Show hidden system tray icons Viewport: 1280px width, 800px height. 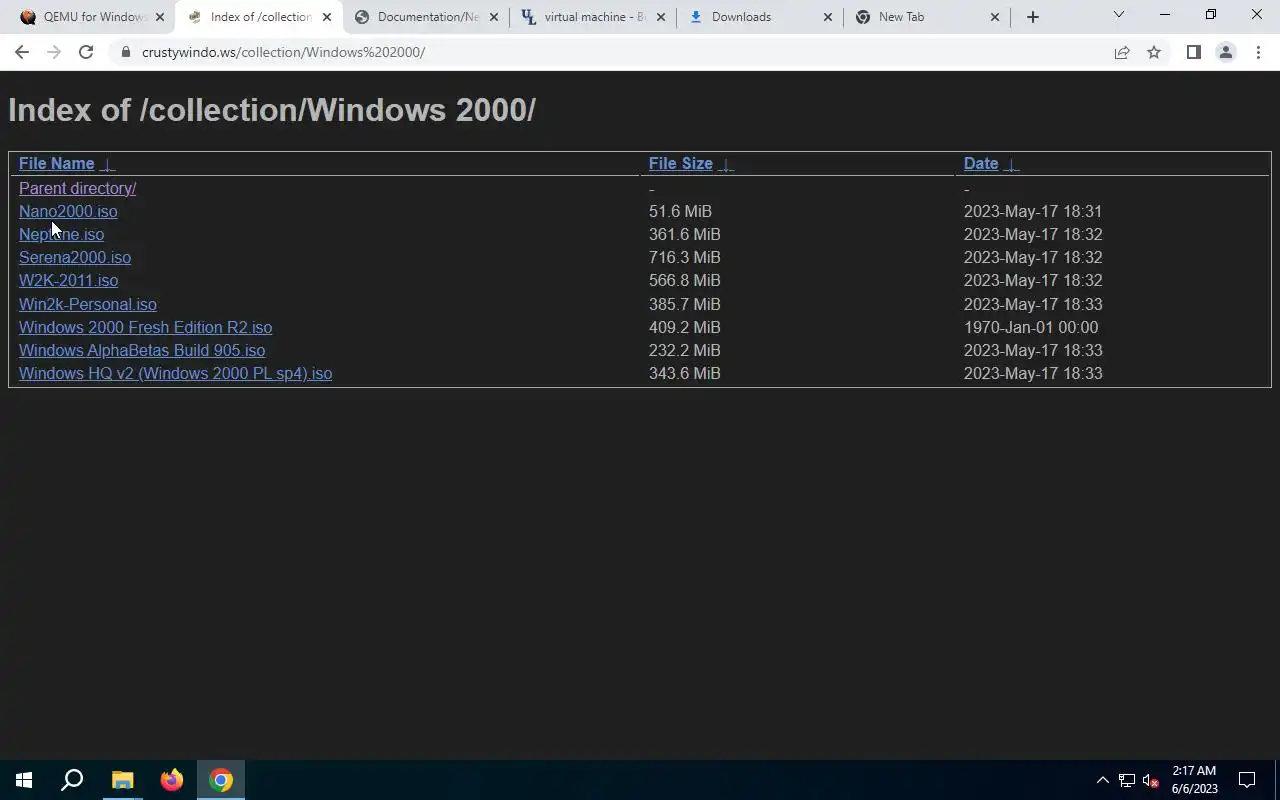(x=1102, y=780)
